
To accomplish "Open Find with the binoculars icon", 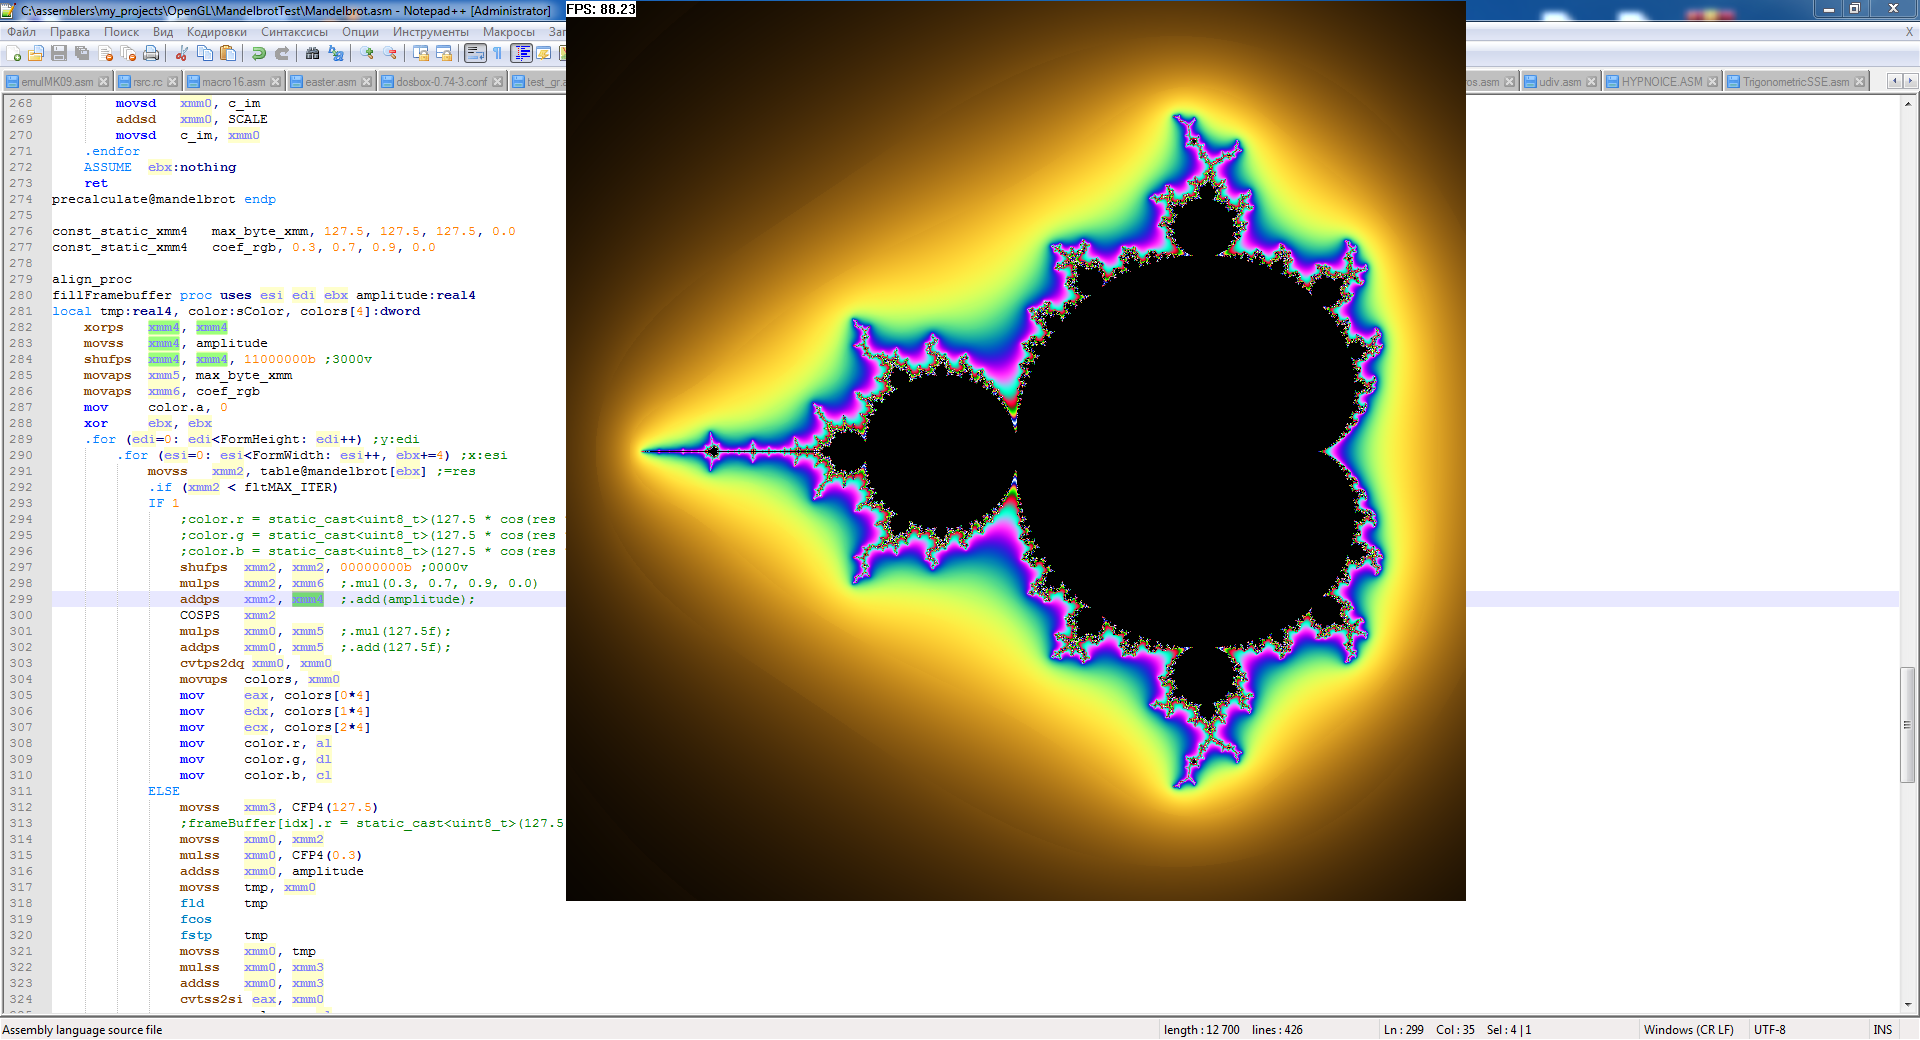I will (313, 54).
